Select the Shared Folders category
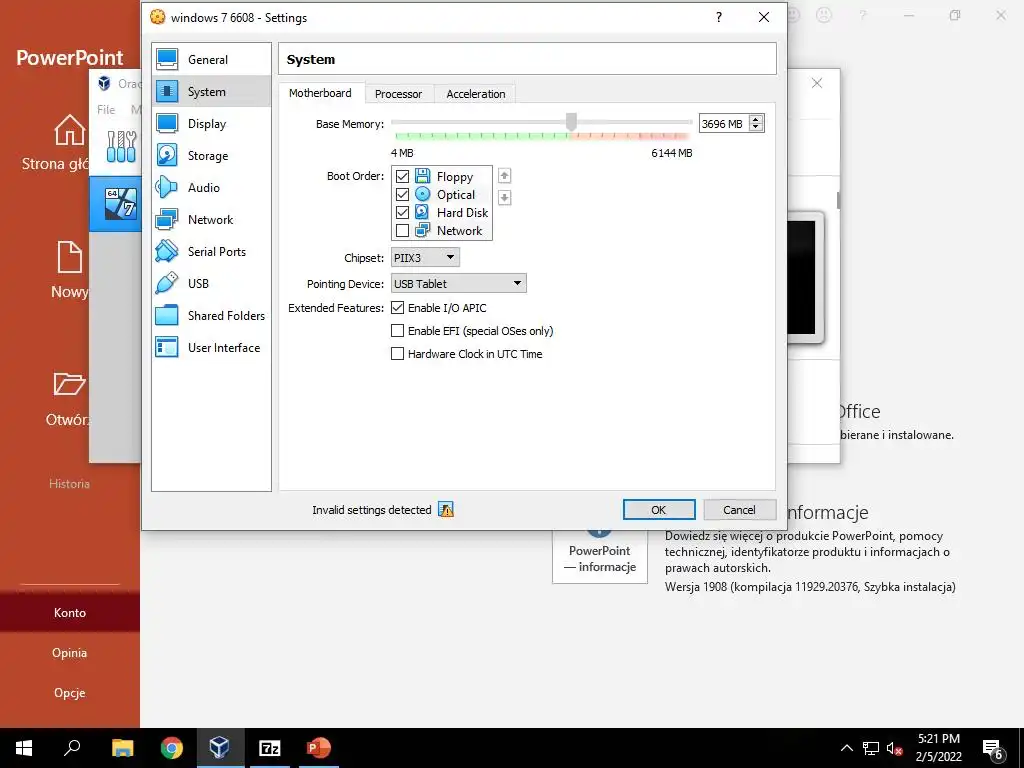 point(211,315)
